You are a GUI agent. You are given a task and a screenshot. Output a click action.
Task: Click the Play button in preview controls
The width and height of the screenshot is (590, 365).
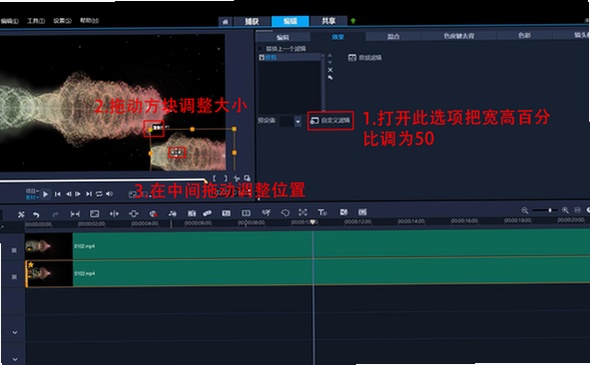[x=45, y=194]
